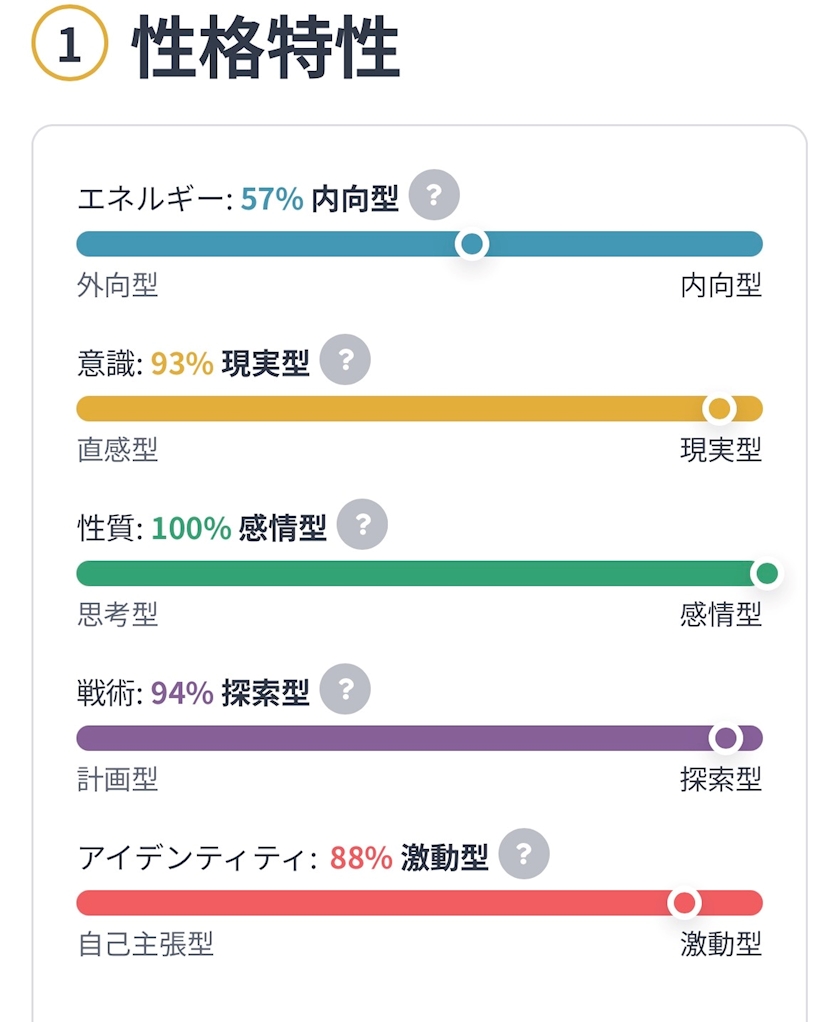Screen dimensions: 840x1022
Task: Click the blue エネルギー slider handle
Action: pos(472,244)
